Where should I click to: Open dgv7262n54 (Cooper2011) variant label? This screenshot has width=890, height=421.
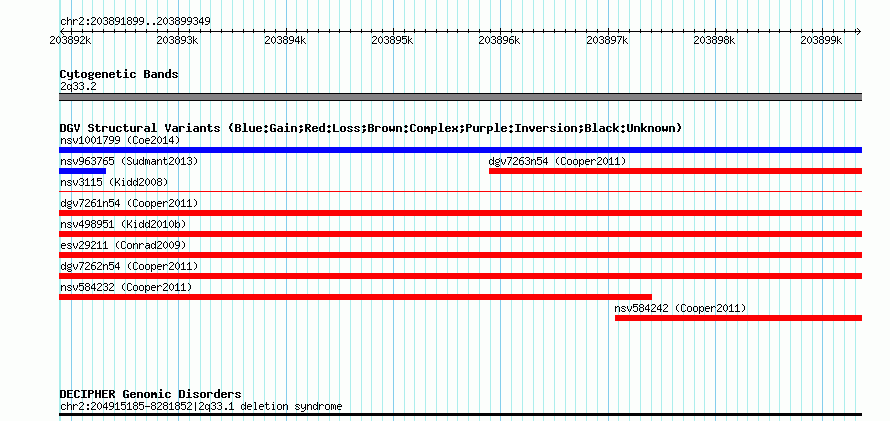pos(129,266)
